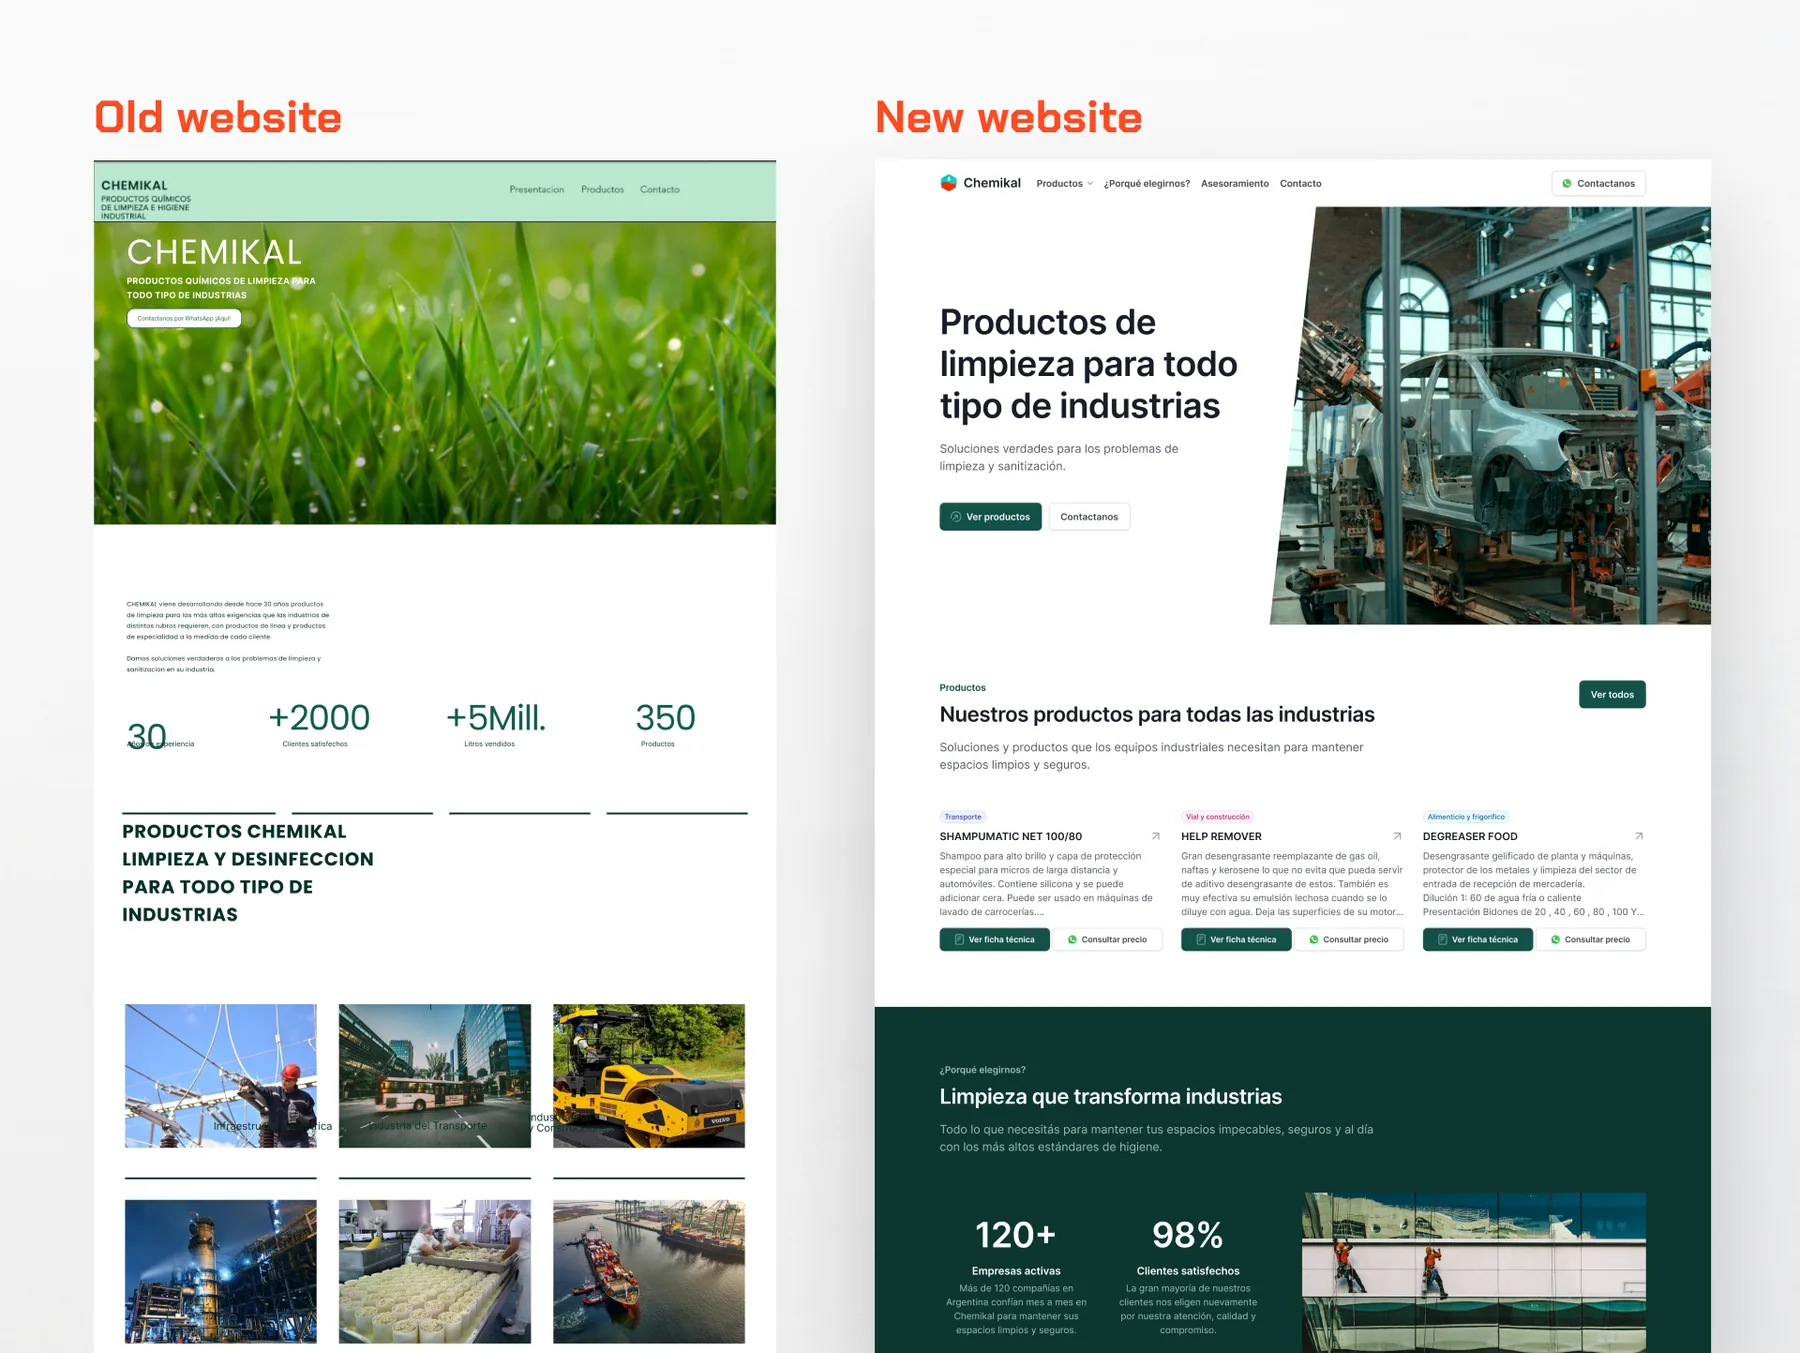Open the cargo ship port thumbnail
The image size is (1800, 1353).
point(649,1271)
